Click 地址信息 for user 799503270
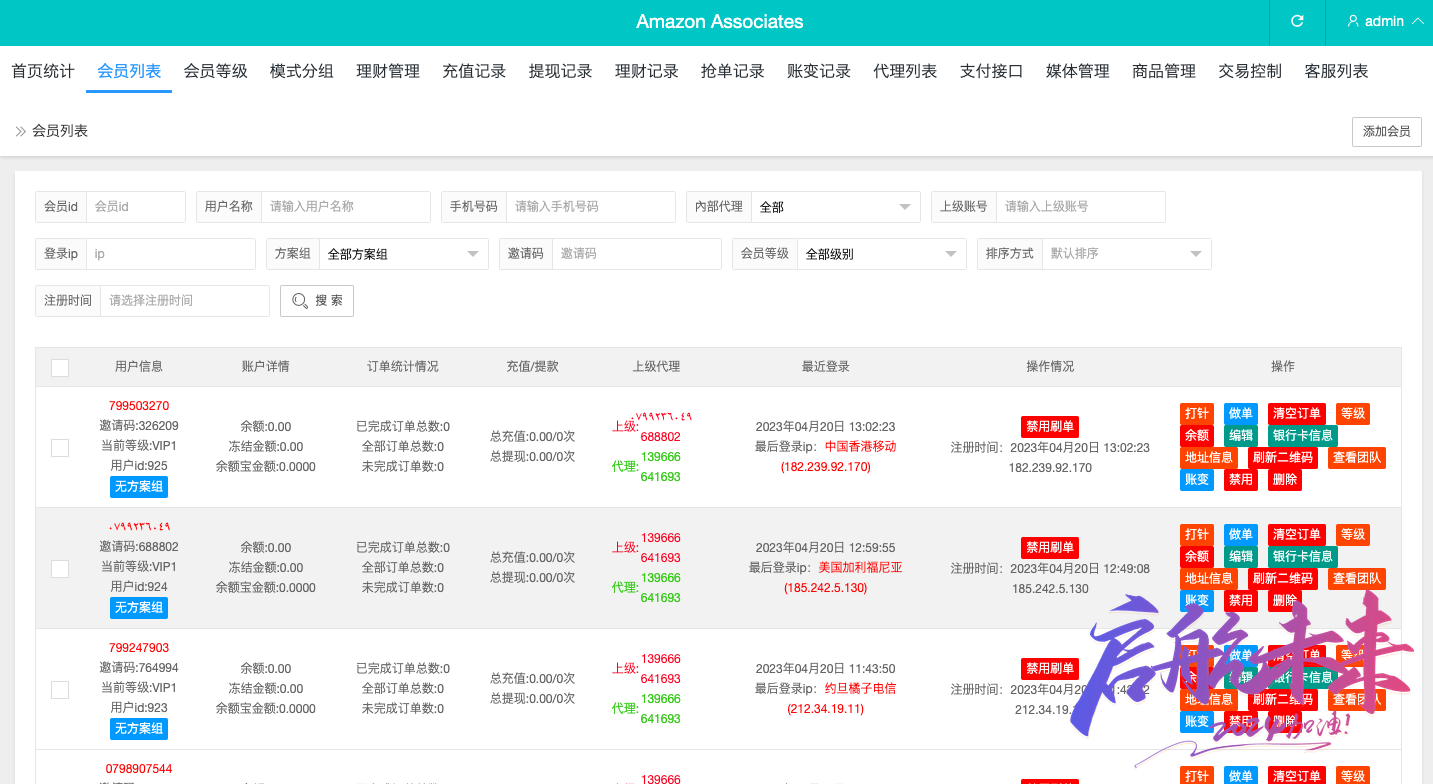 pyautogui.click(x=1209, y=458)
